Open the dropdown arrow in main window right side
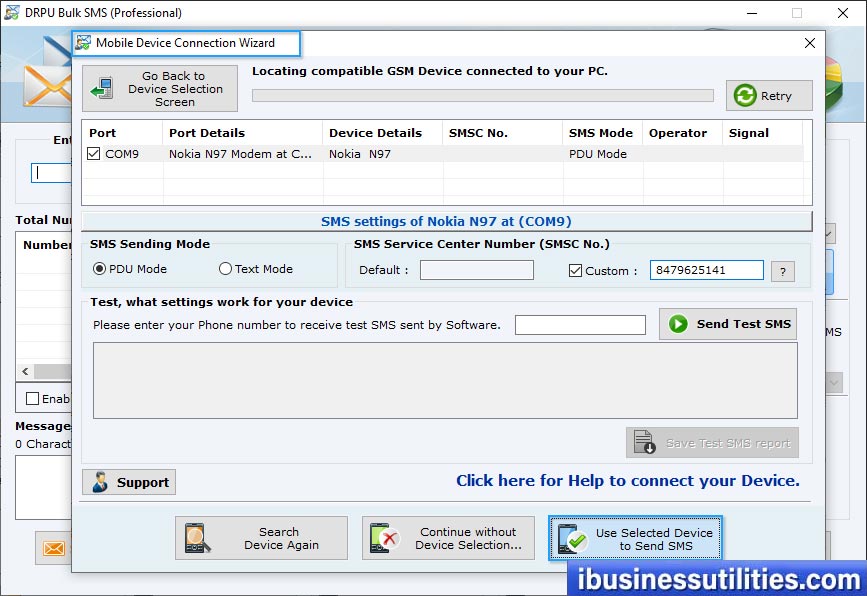 (x=834, y=383)
